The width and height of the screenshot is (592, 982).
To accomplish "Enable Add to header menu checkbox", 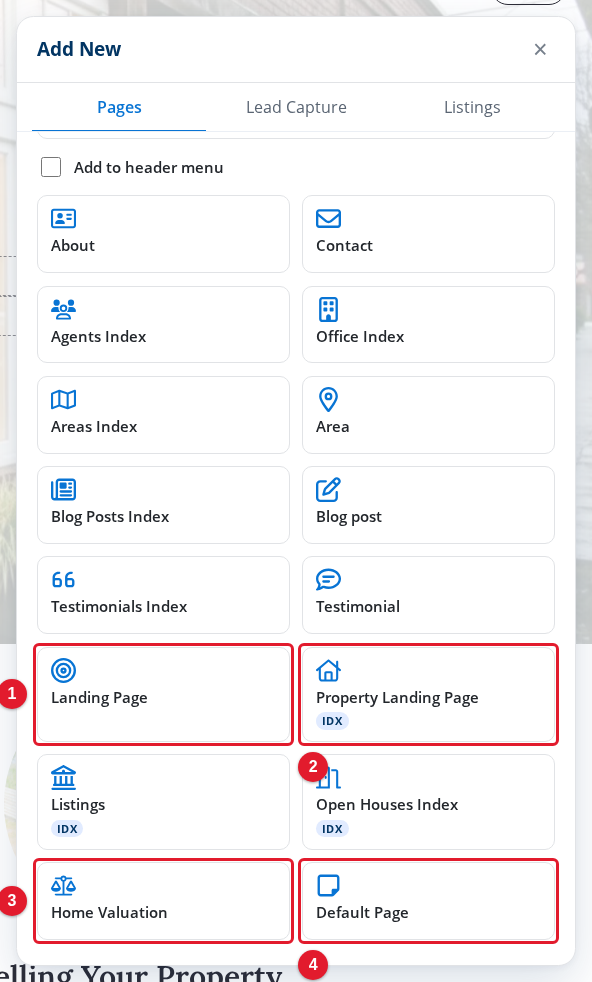I will tap(51, 167).
